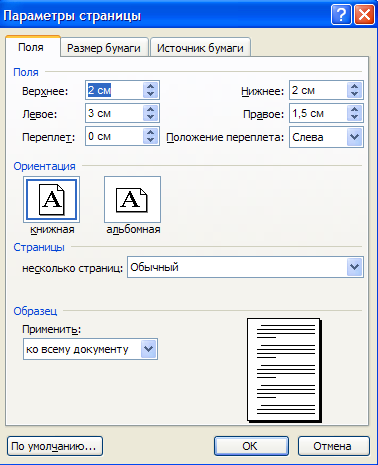This screenshot has height=465, width=378.
Task: Switch to the Источник бумаги tab
Action: coord(200,48)
